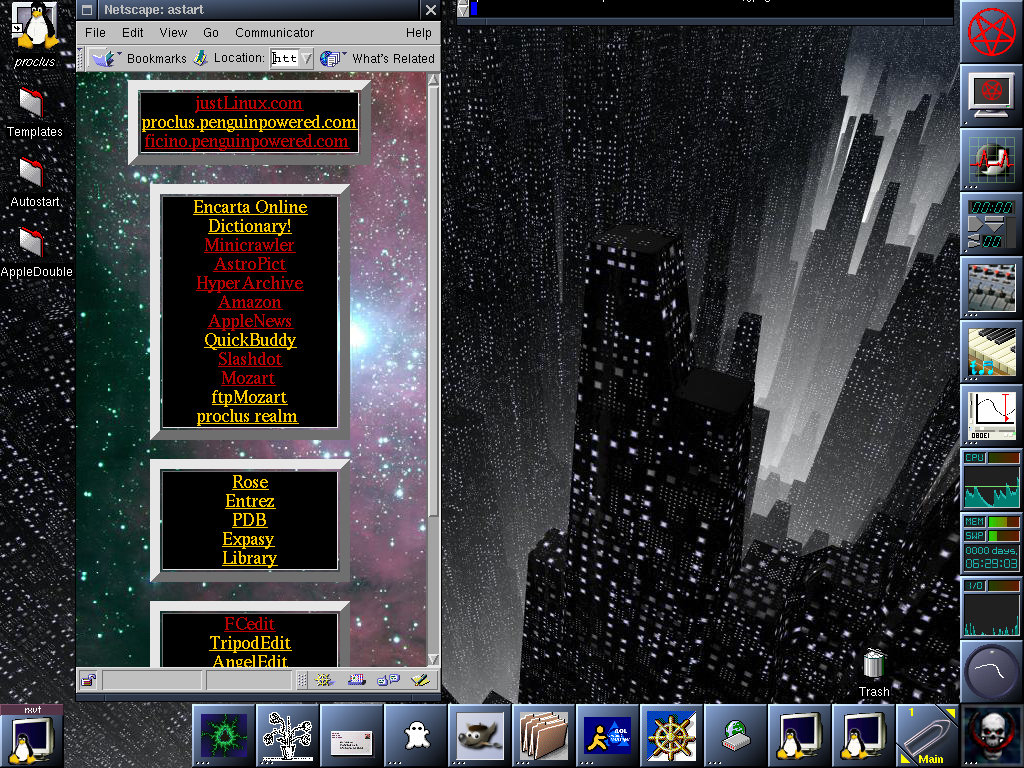Open the ficino.penguinpowered.com link
This screenshot has width=1024, height=768.
[246, 141]
